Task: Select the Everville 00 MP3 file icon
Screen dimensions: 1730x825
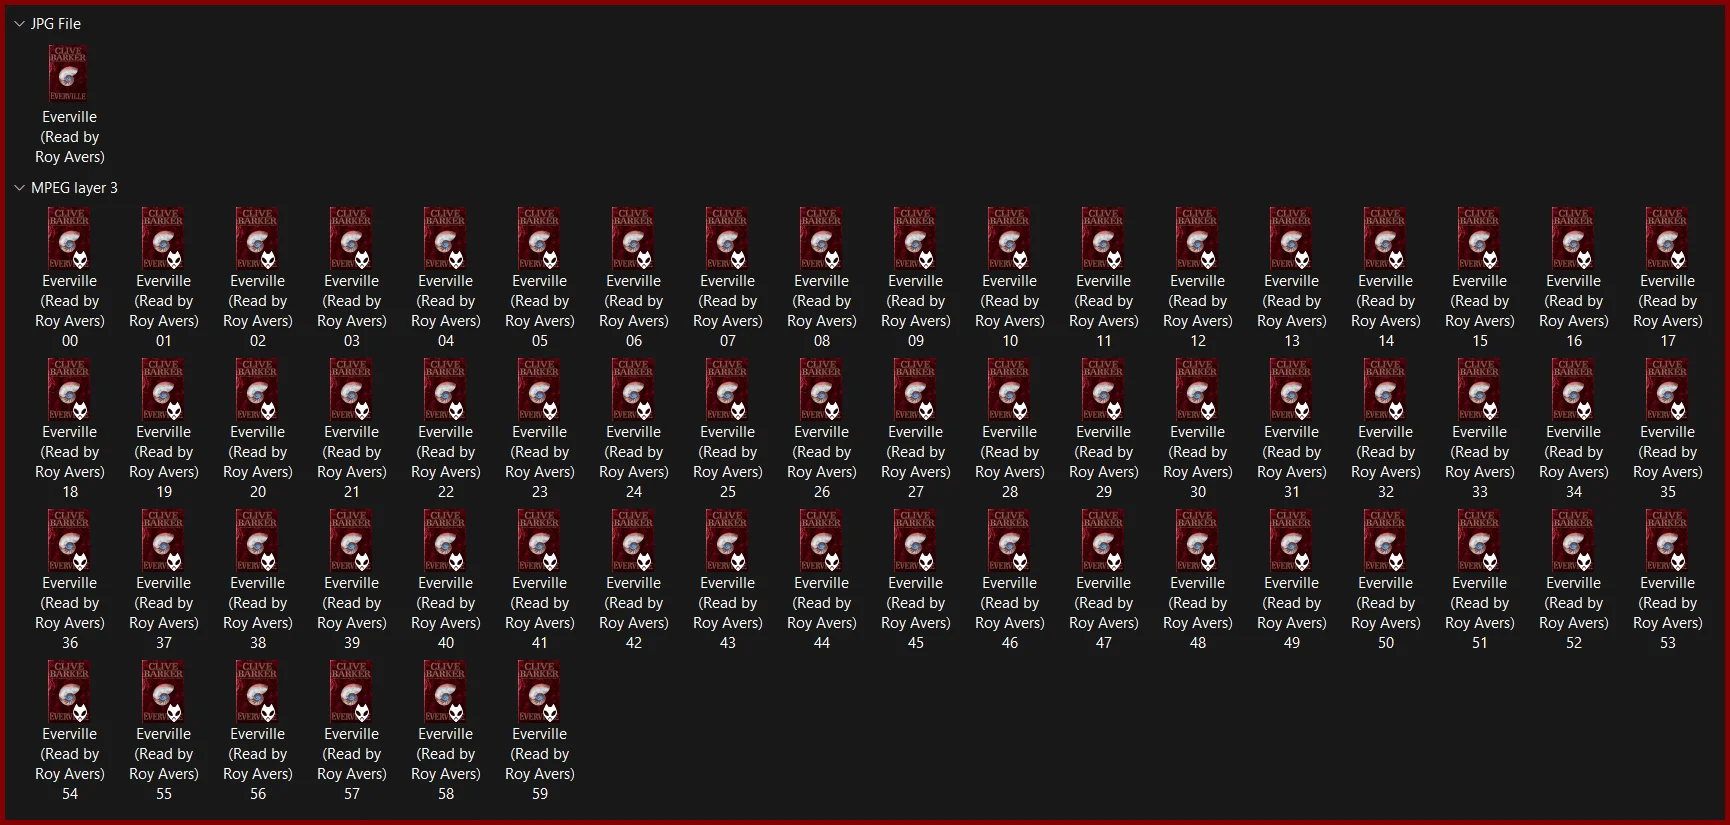Action: 69,238
